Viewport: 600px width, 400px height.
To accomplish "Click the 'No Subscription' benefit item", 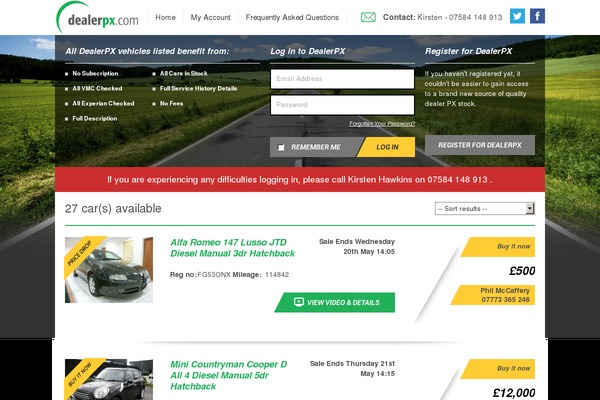I will point(95,73).
